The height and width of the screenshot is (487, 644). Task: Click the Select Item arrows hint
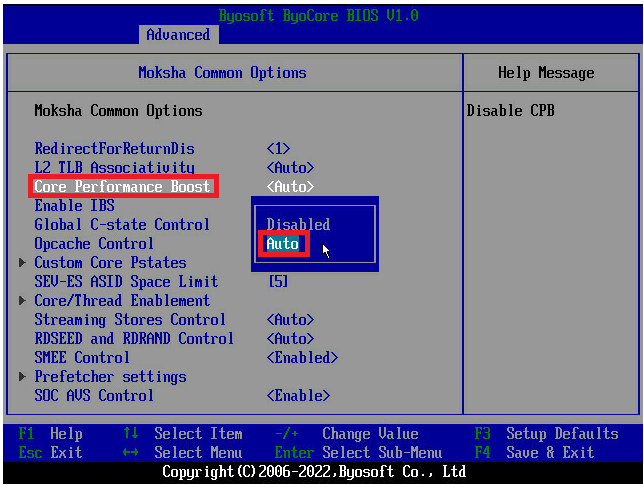183,434
